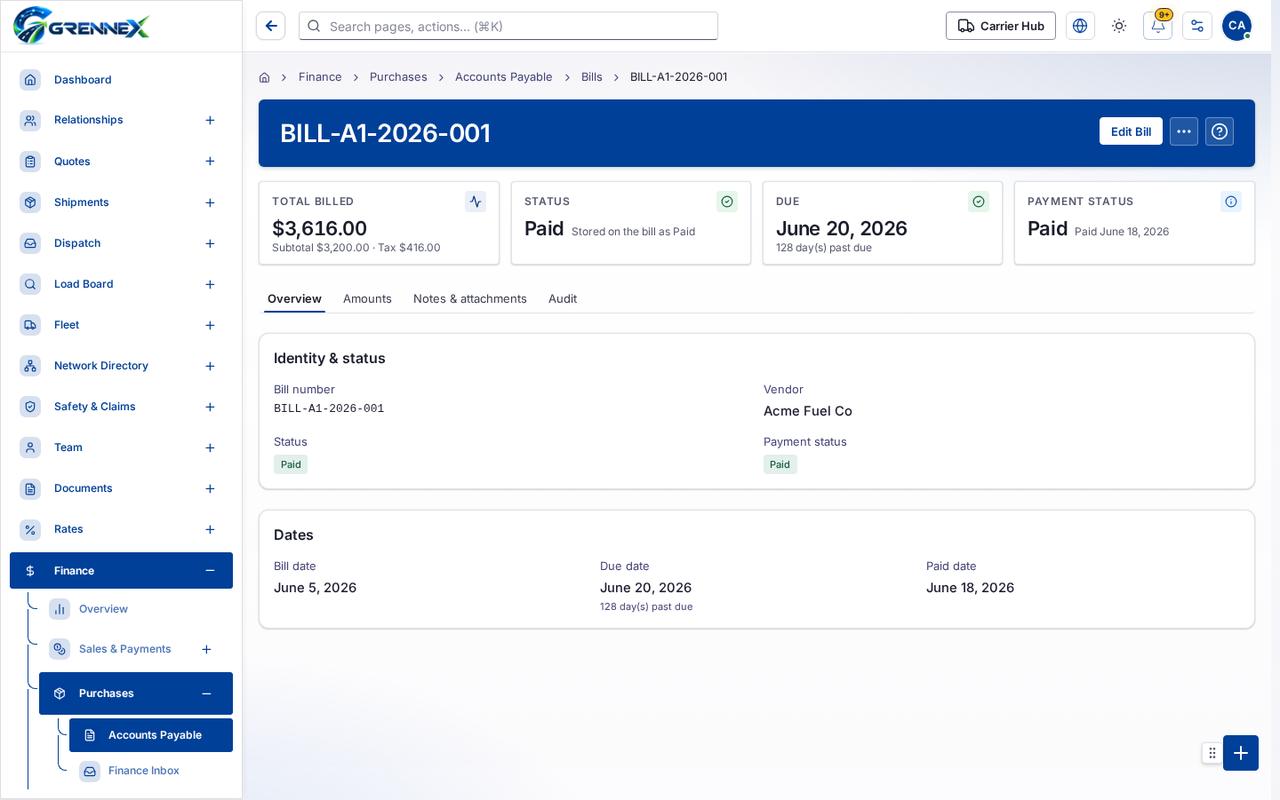Click the home breadcrumb icon
Screen dimensions: 1280x800
coord(264,77)
